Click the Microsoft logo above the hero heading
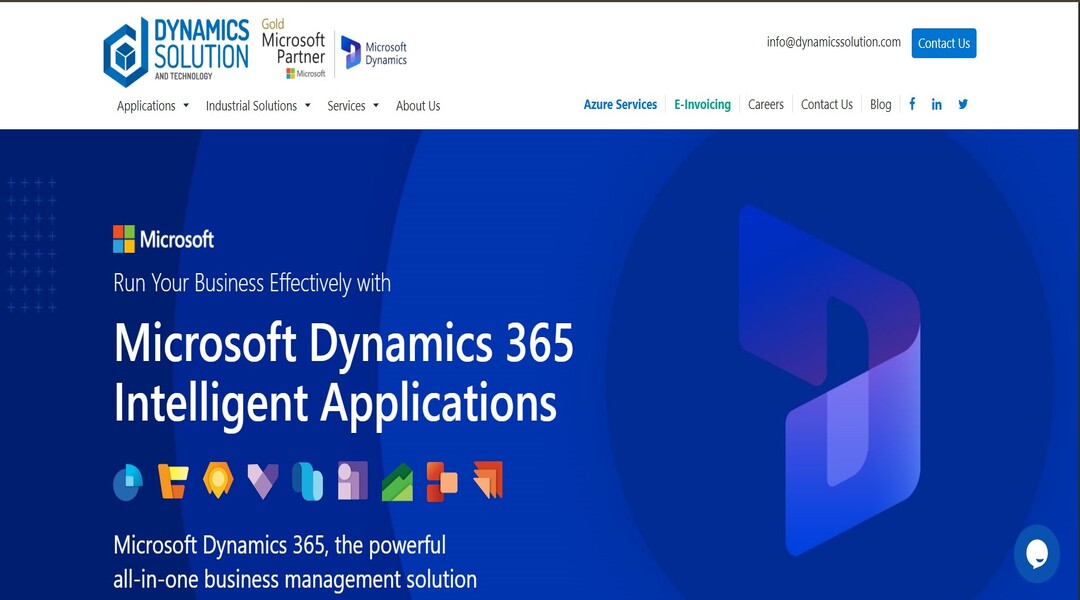This screenshot has height=600, width=1080. pyautogui.click(x=162, y=239)
